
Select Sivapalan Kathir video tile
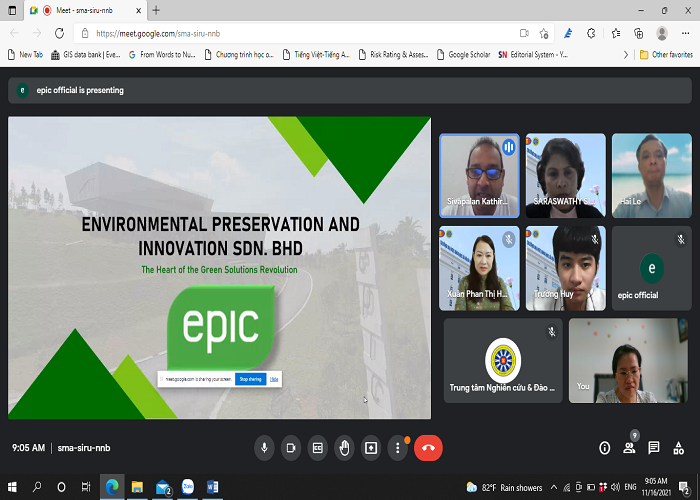(479, 174)
